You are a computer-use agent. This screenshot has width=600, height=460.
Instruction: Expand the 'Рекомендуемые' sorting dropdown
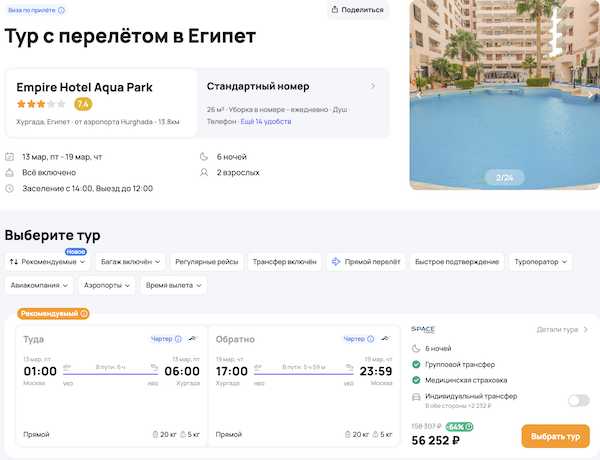tap(49, 261)
